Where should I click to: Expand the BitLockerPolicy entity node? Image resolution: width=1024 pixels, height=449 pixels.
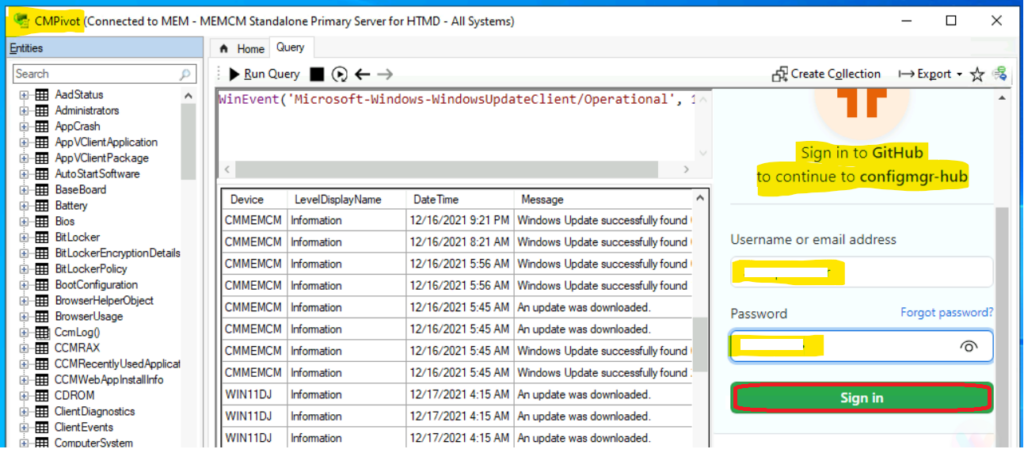click(x=24, y=269)
